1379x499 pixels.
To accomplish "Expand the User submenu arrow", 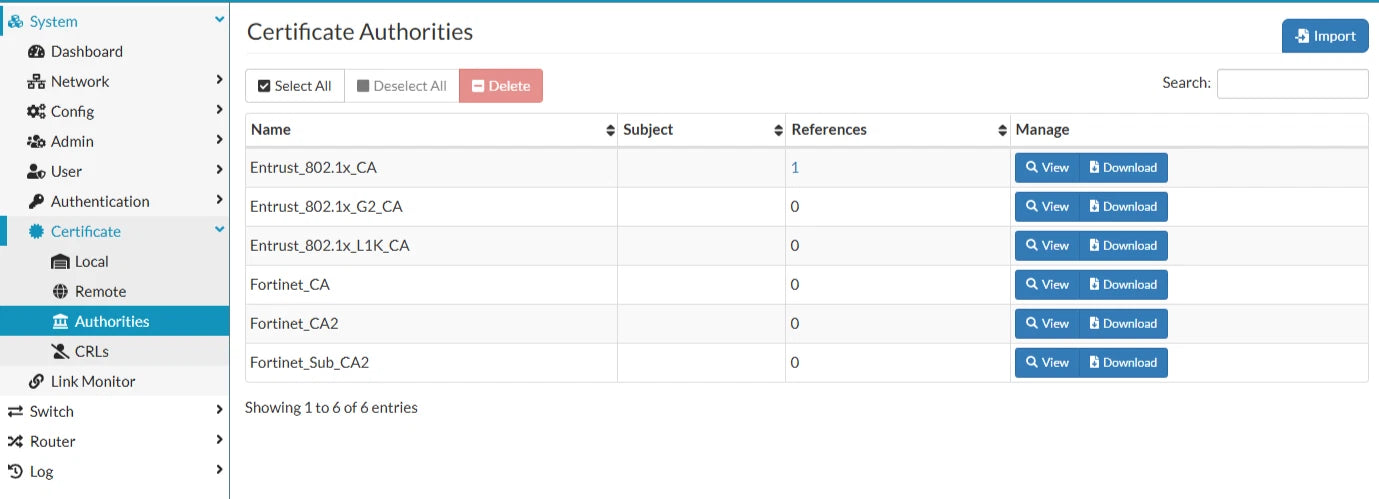I will (219, 170).
